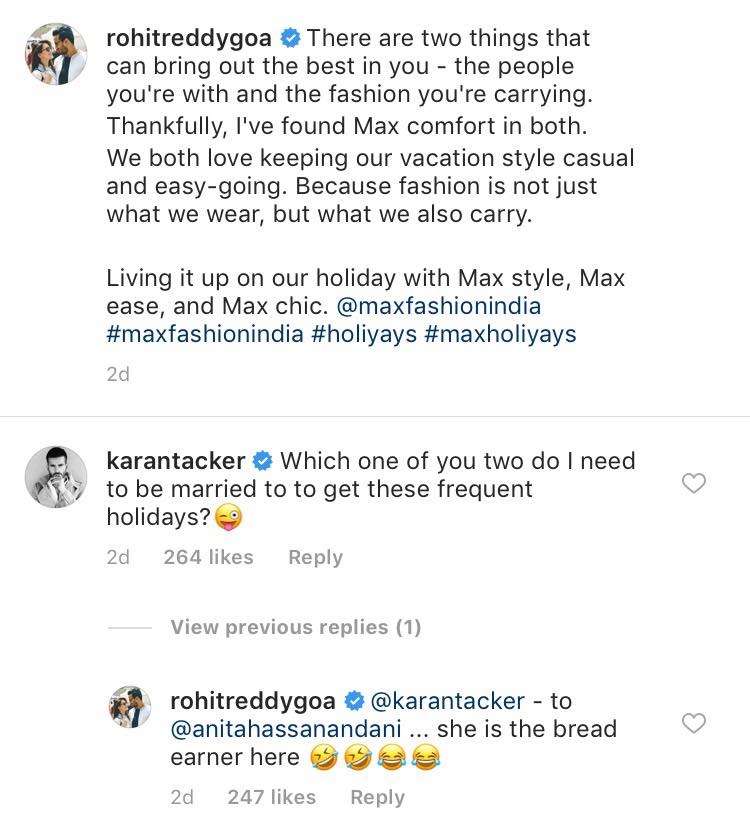Open the @karantacker mention in the reply
This screenshot has height=827, width=750.
pos(447,701)
